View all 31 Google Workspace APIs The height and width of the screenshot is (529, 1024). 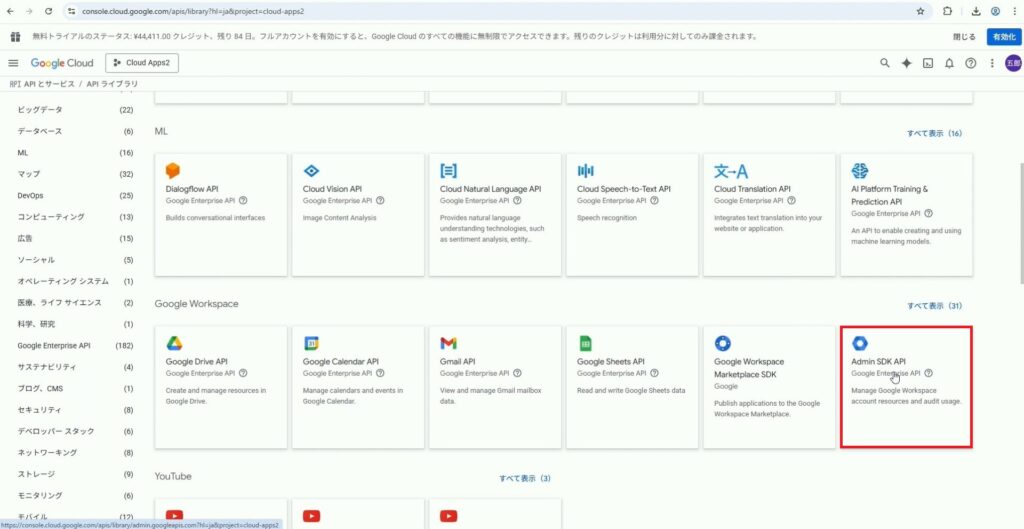click(933, 305)
